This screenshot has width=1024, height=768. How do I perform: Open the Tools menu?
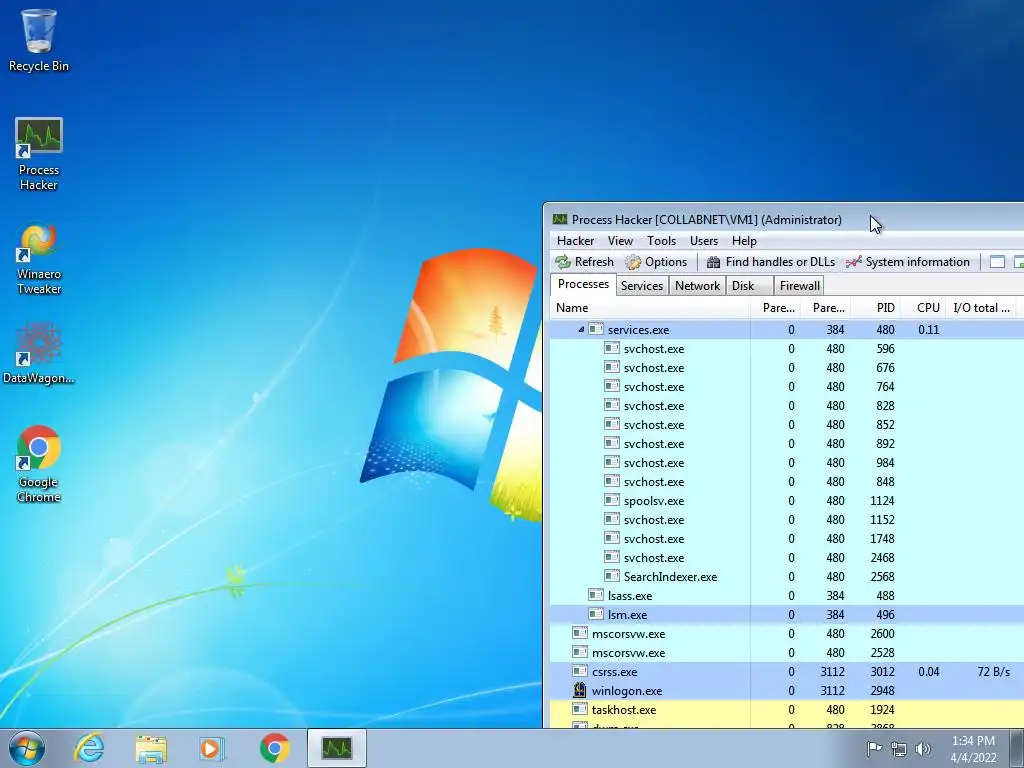click(x=662, y=241)
